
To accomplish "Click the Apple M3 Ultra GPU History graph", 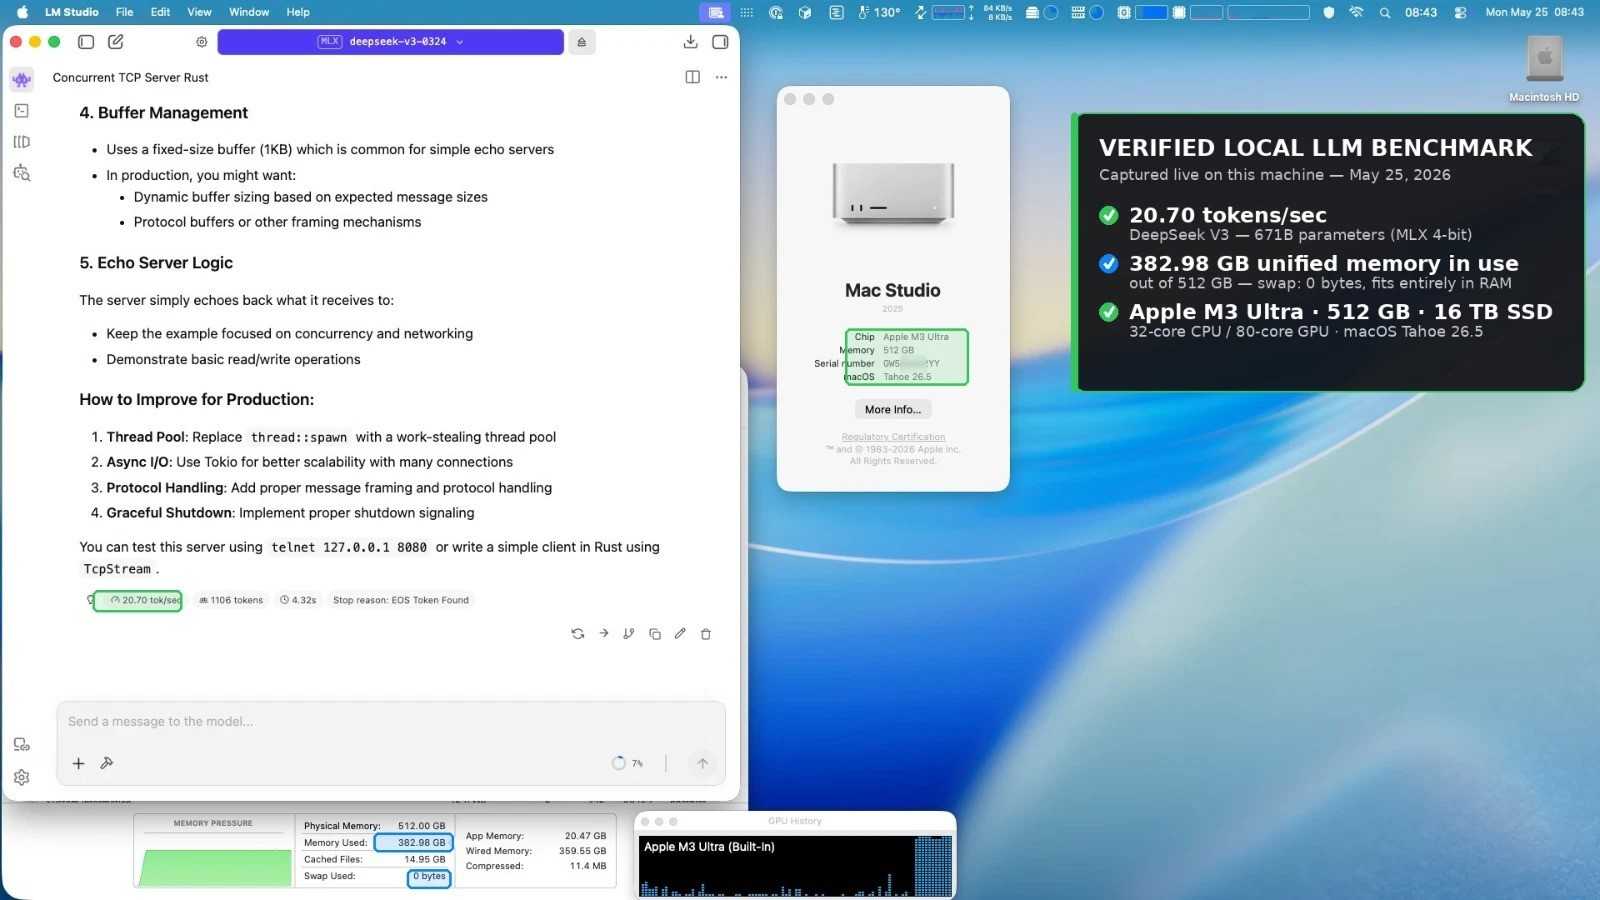I will coord(796,865).
